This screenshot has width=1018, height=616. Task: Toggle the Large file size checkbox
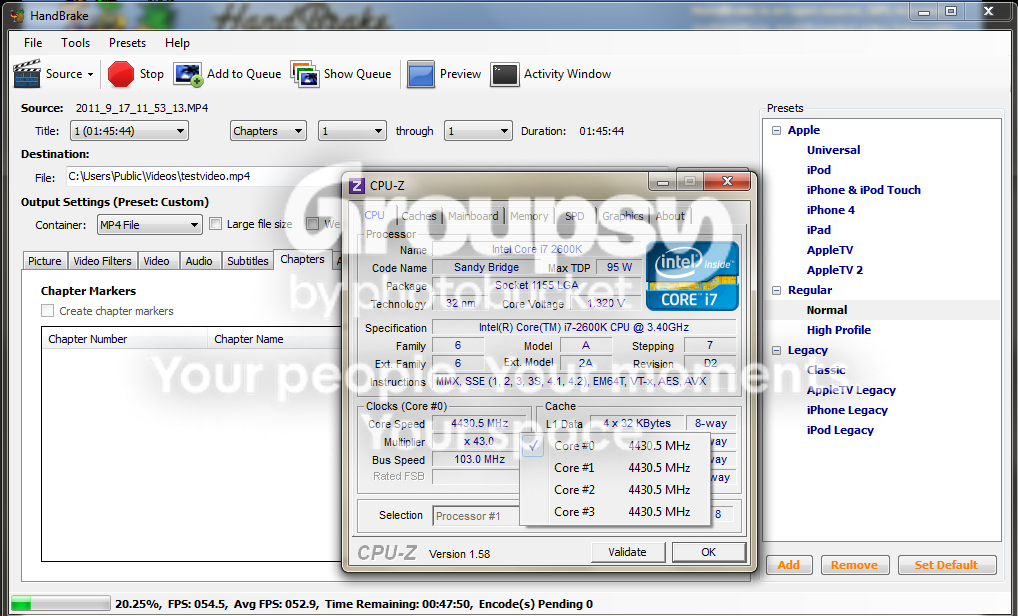pyautogui.click(x=216, y=224)
